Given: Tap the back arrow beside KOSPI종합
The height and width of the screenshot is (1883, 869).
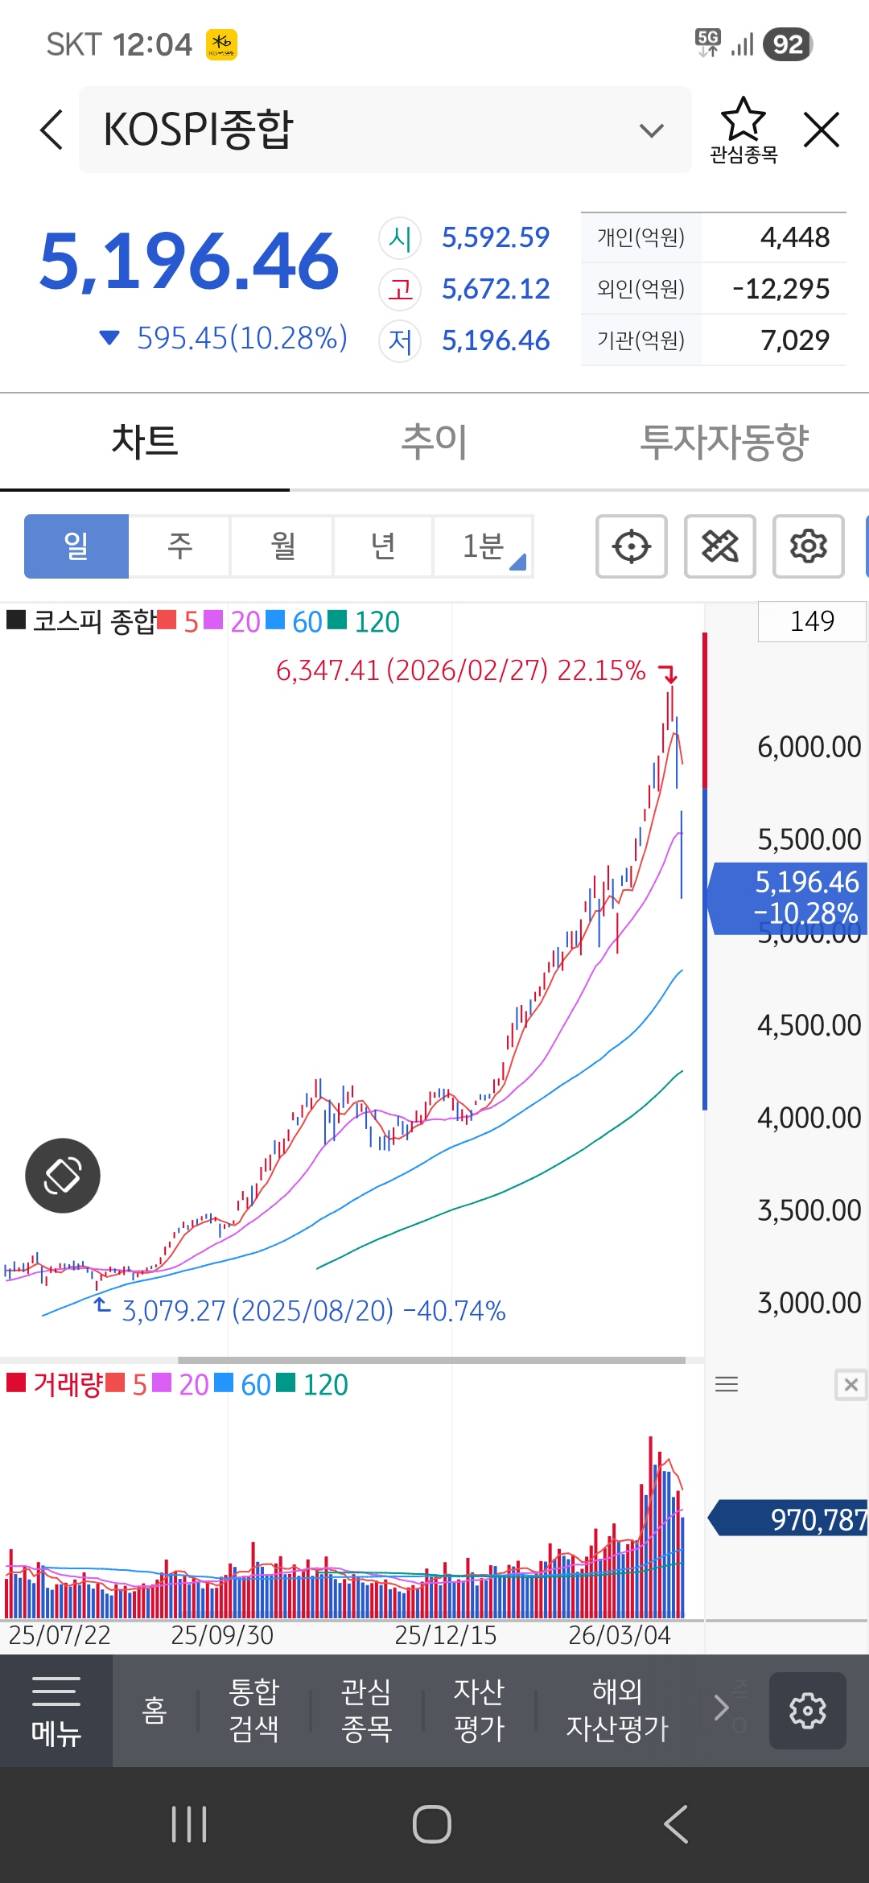Looking at the screenshot, I should pos(52,130).
